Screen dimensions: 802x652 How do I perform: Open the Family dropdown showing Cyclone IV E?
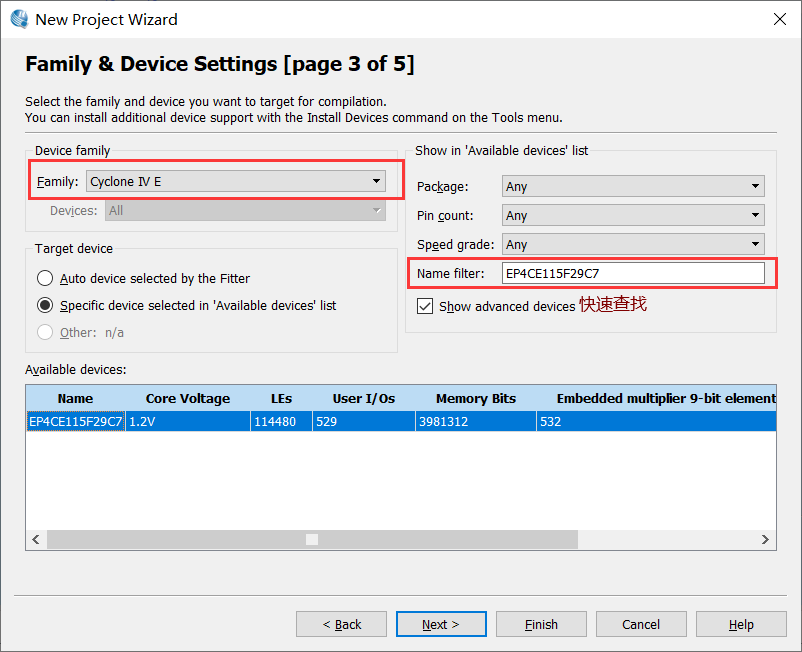point(236,181)
